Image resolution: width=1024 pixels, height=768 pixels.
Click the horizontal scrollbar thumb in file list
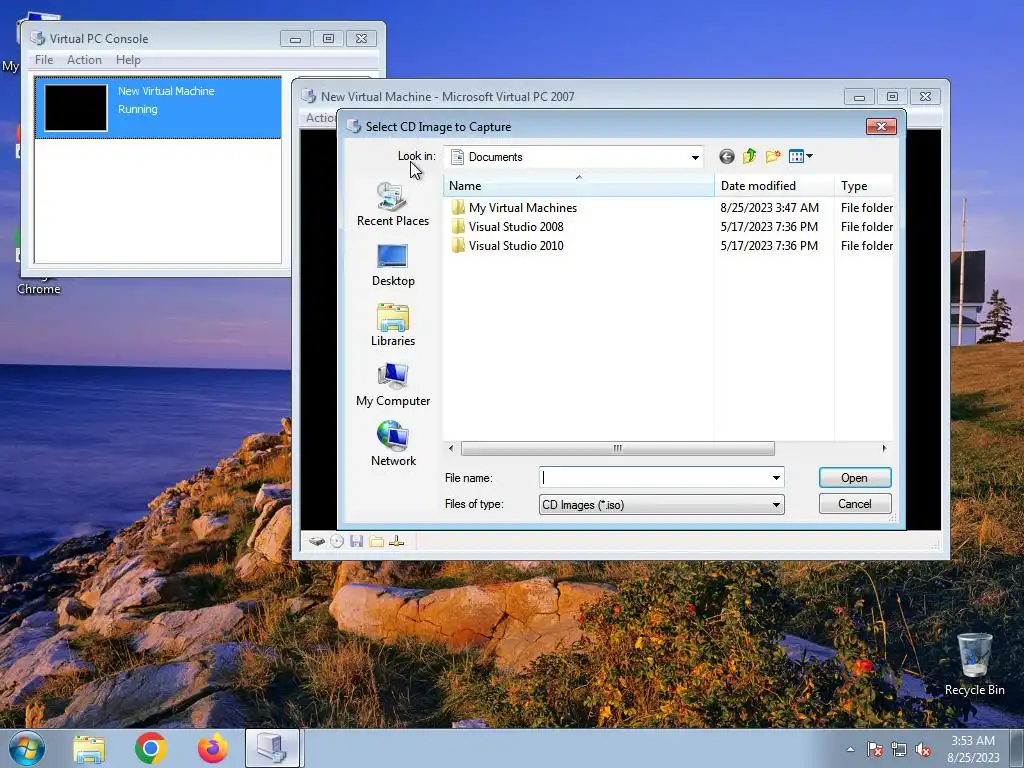(x=618, y=449)
